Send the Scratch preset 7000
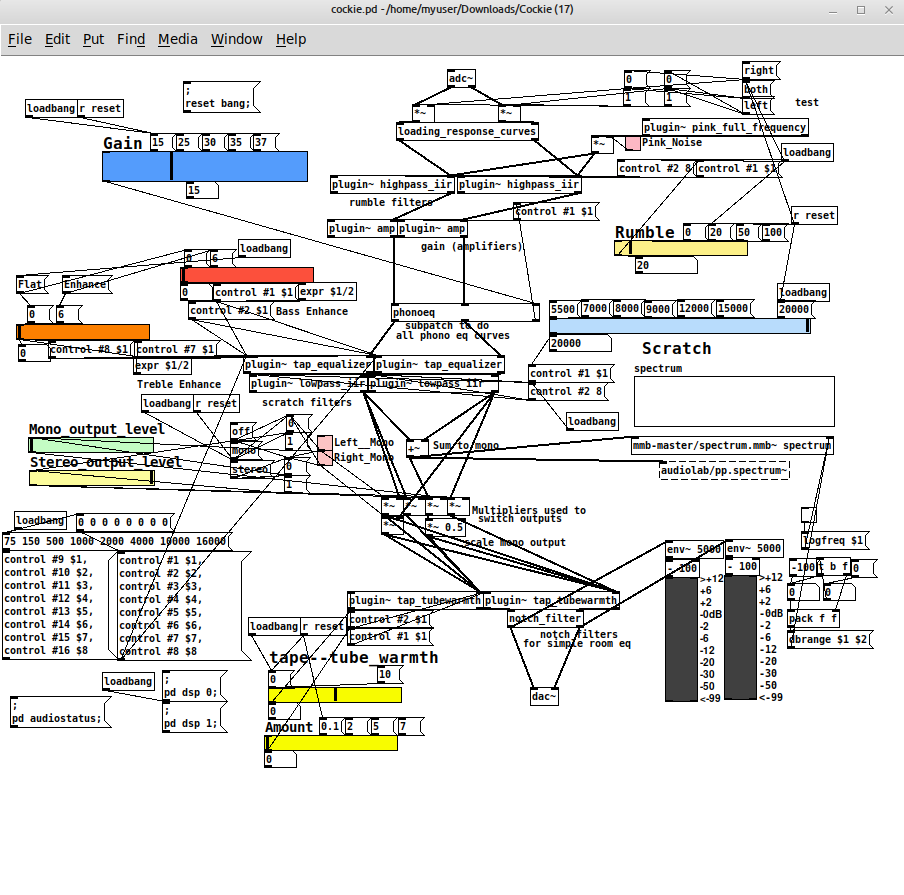The width and height of the screenshot is (904, 895). (x=596, y=309)
